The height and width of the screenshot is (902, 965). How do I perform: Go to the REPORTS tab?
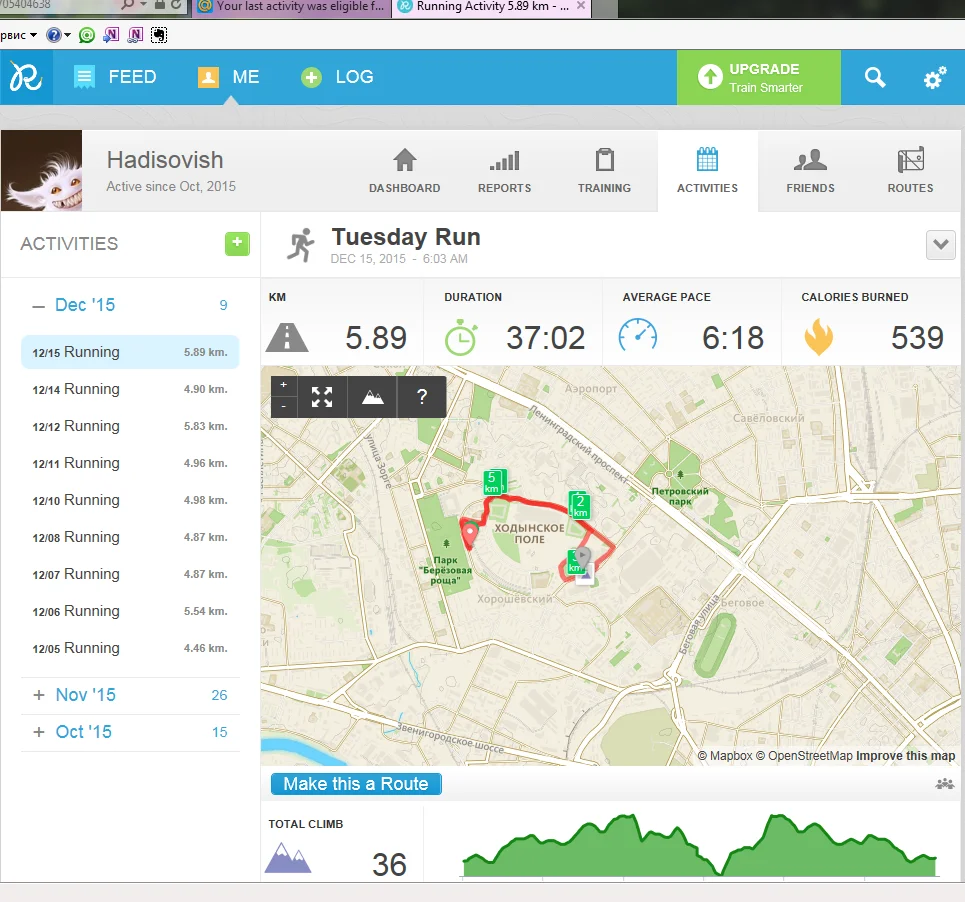504,171
